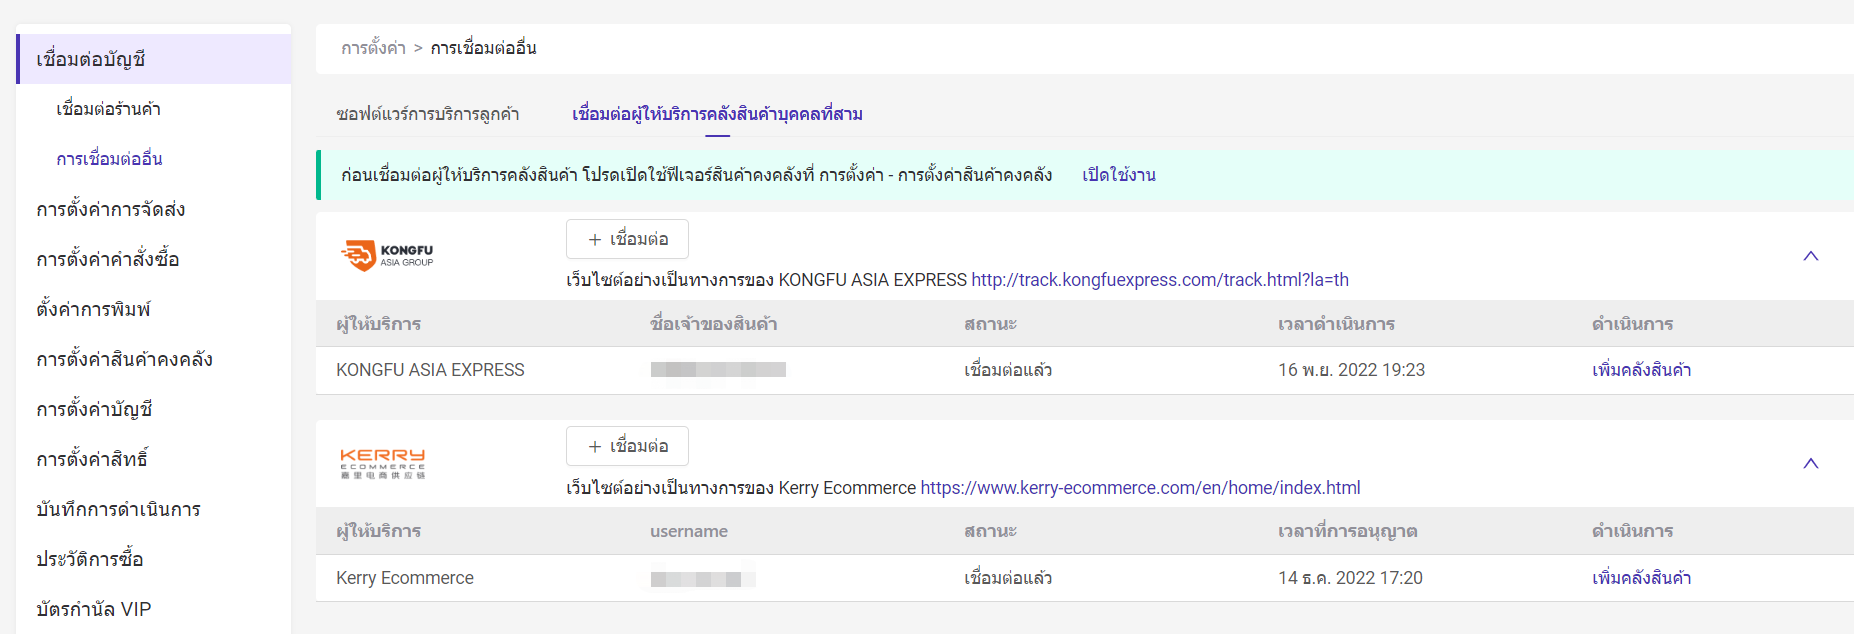1854x634 pixels.
Task: Open บัตรกำนัล VIP menu item
Action: pyautogui.click(x=93, y=609)
